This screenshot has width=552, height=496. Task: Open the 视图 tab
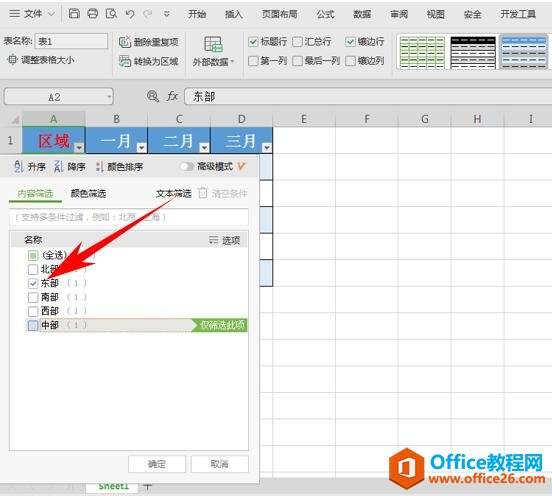[x=435, y=14]
